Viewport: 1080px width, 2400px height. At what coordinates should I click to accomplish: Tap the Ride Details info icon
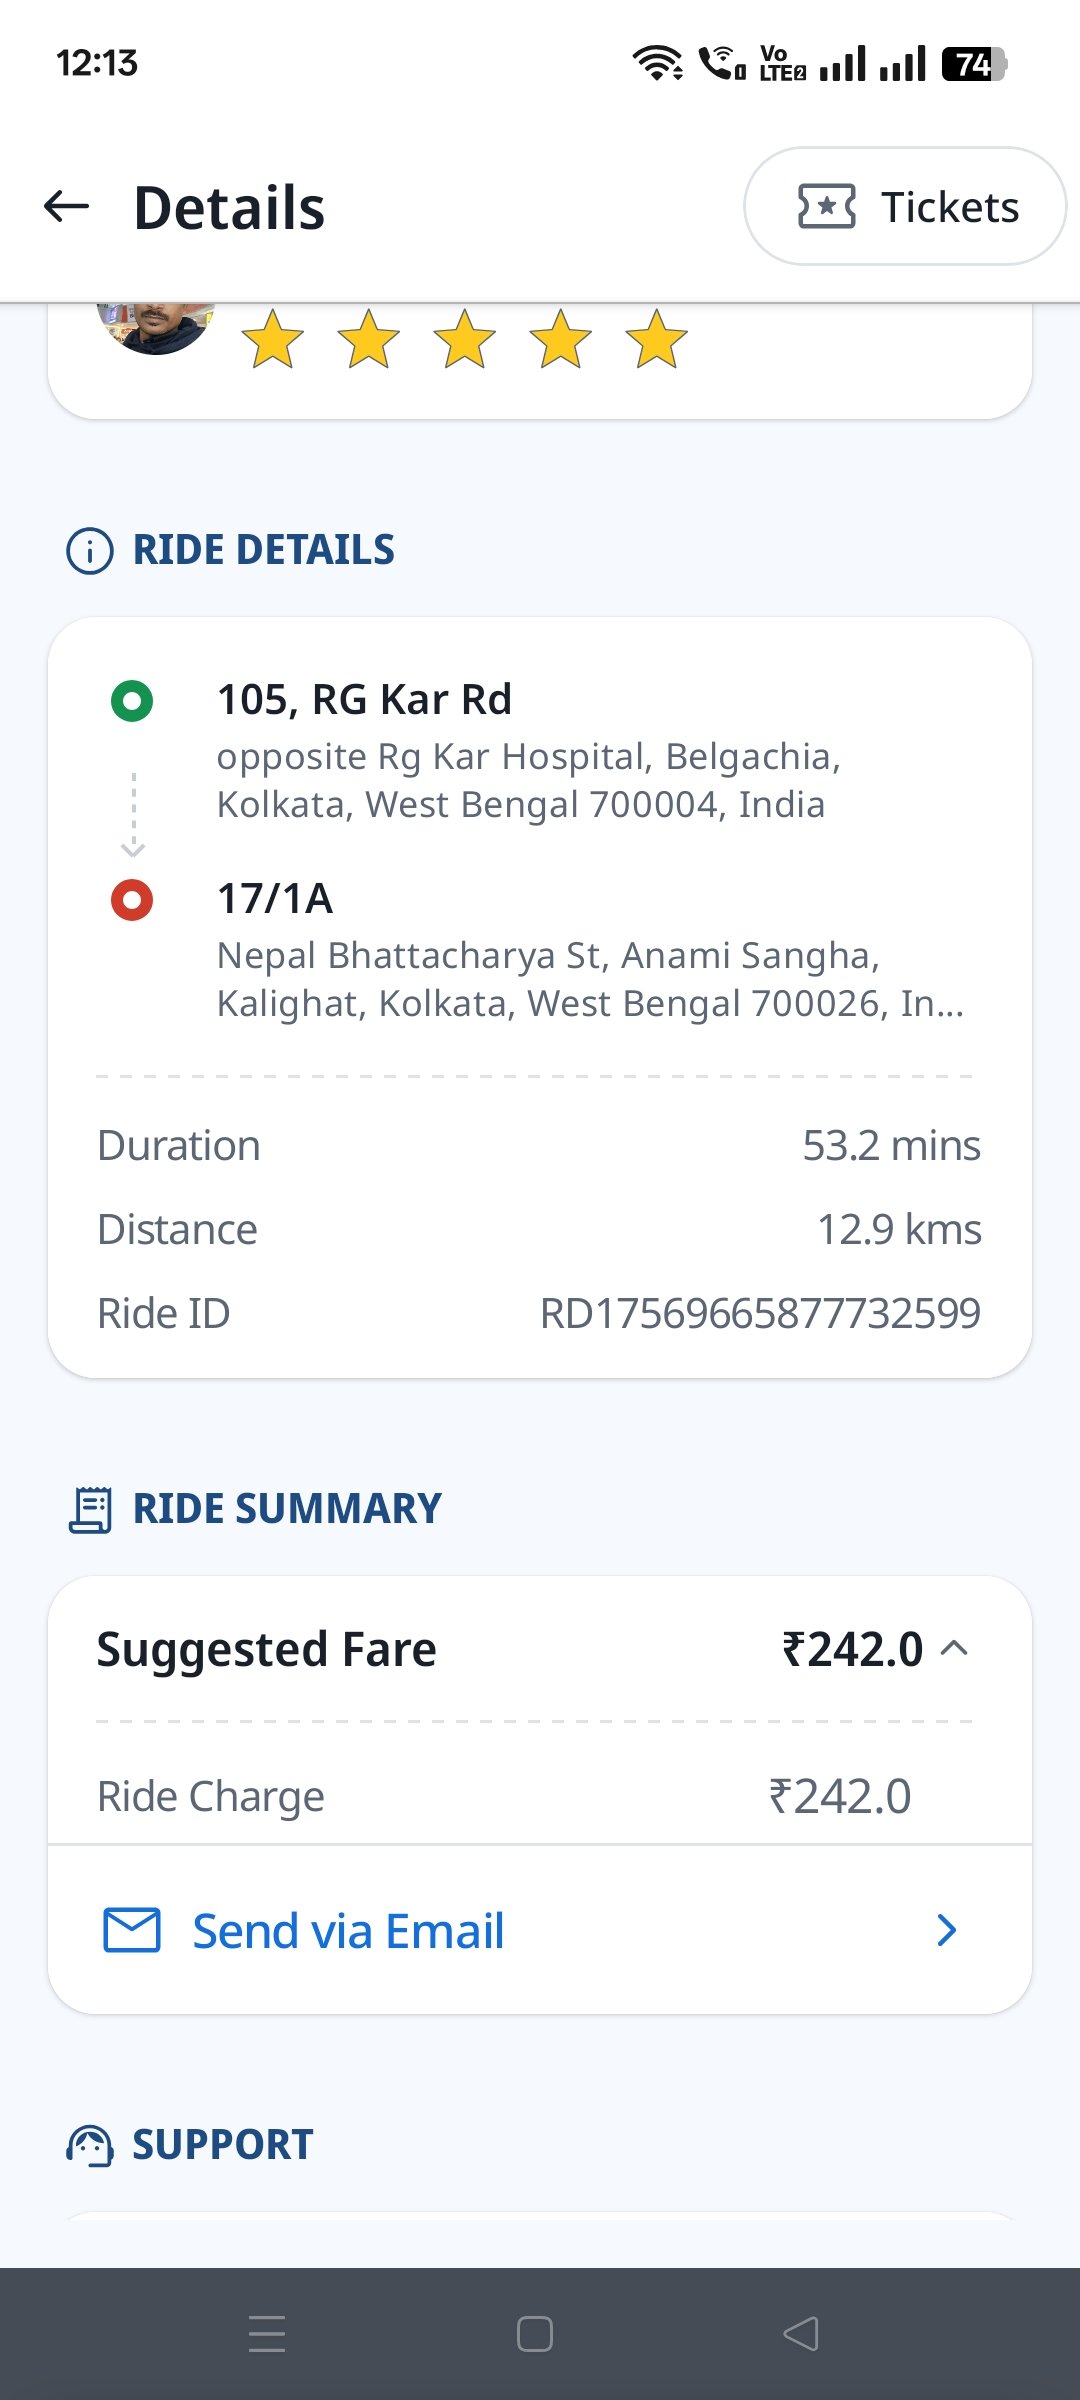tap(90, 551)
